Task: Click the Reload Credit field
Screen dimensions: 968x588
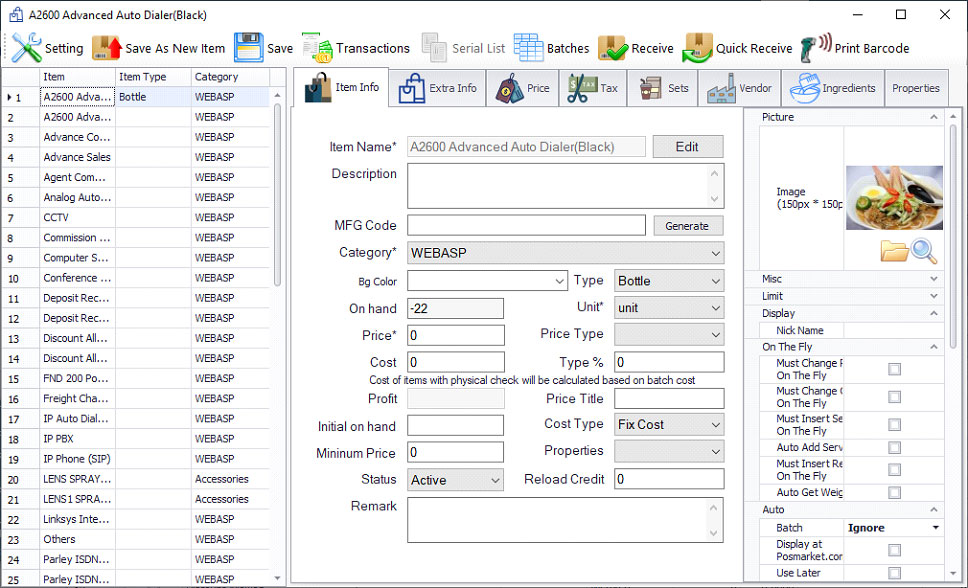Action: 669,479
